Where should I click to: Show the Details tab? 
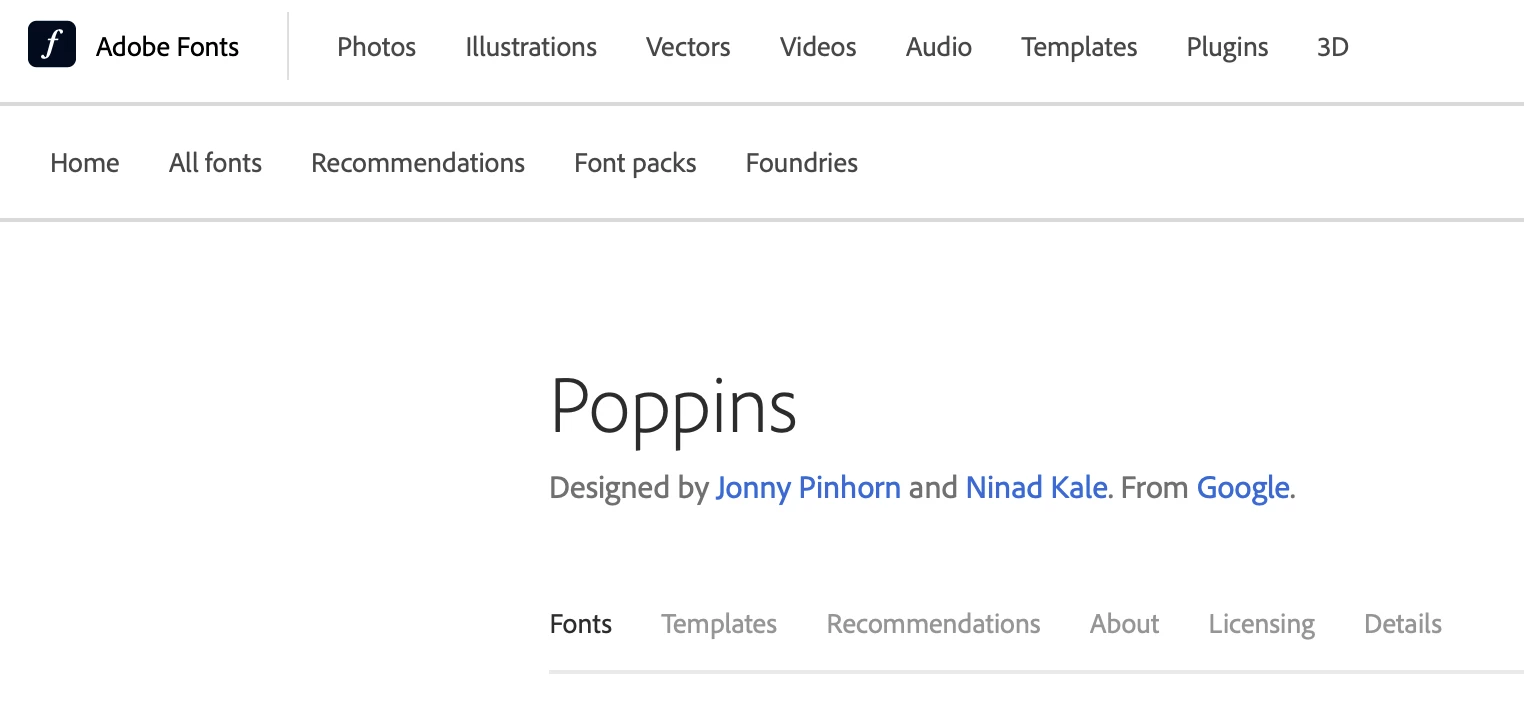coord(1403,624)
